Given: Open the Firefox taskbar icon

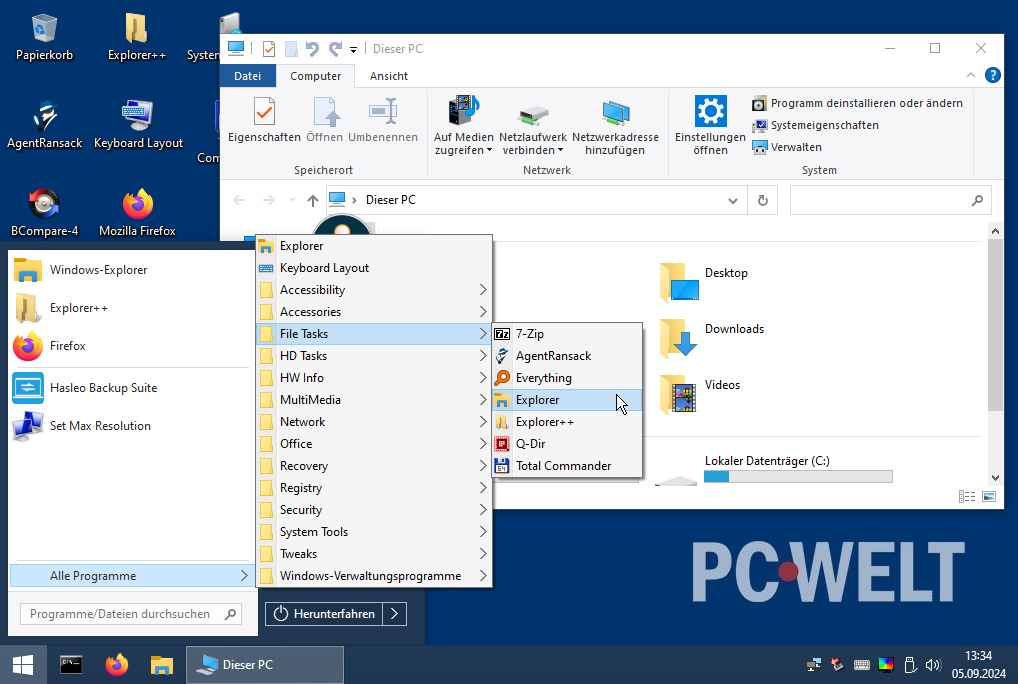Looking at the screenshot, I should point(117,665).
